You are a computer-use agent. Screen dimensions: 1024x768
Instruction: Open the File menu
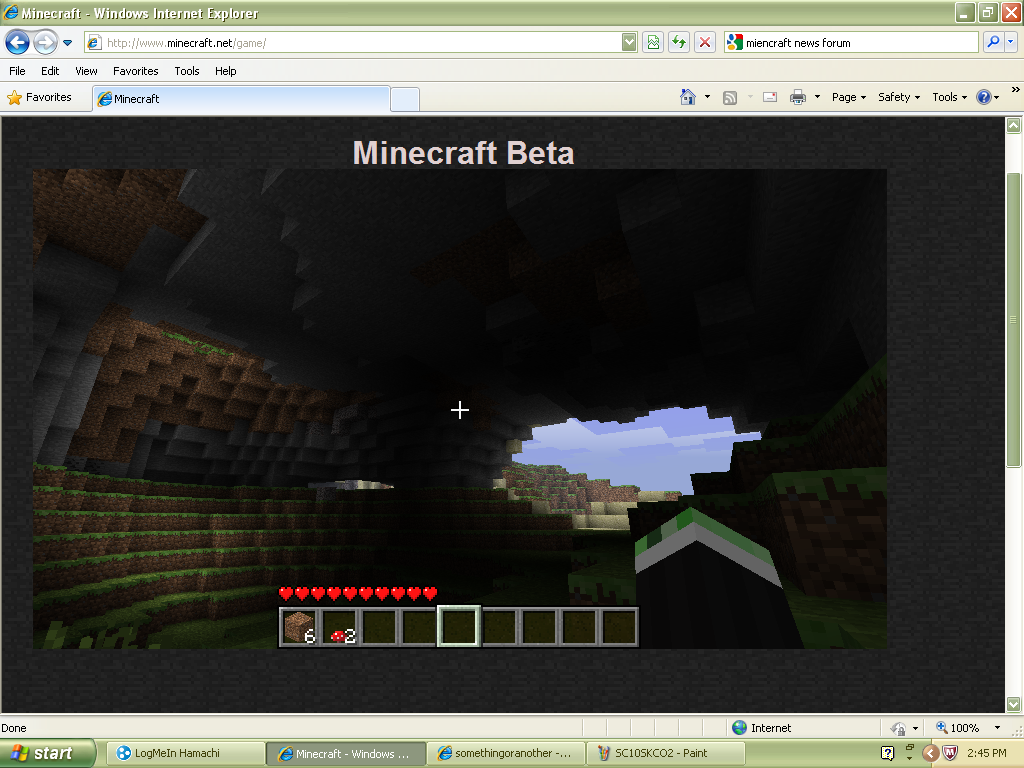(x=18, y=71)
